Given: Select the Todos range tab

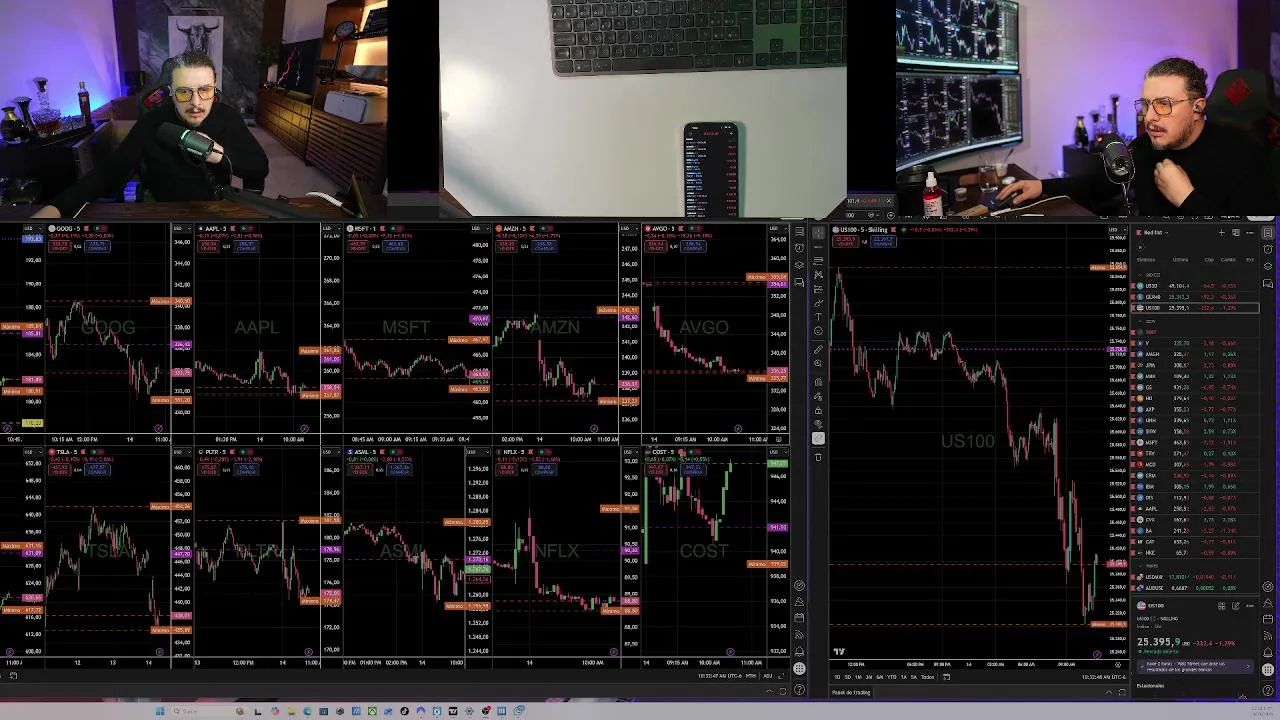Looking at the screenshot, I should click(x=928, y=677).
